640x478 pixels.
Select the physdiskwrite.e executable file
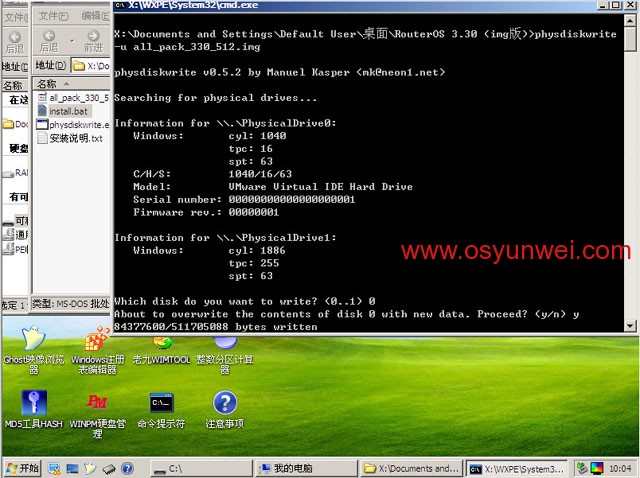pos(73,125)
